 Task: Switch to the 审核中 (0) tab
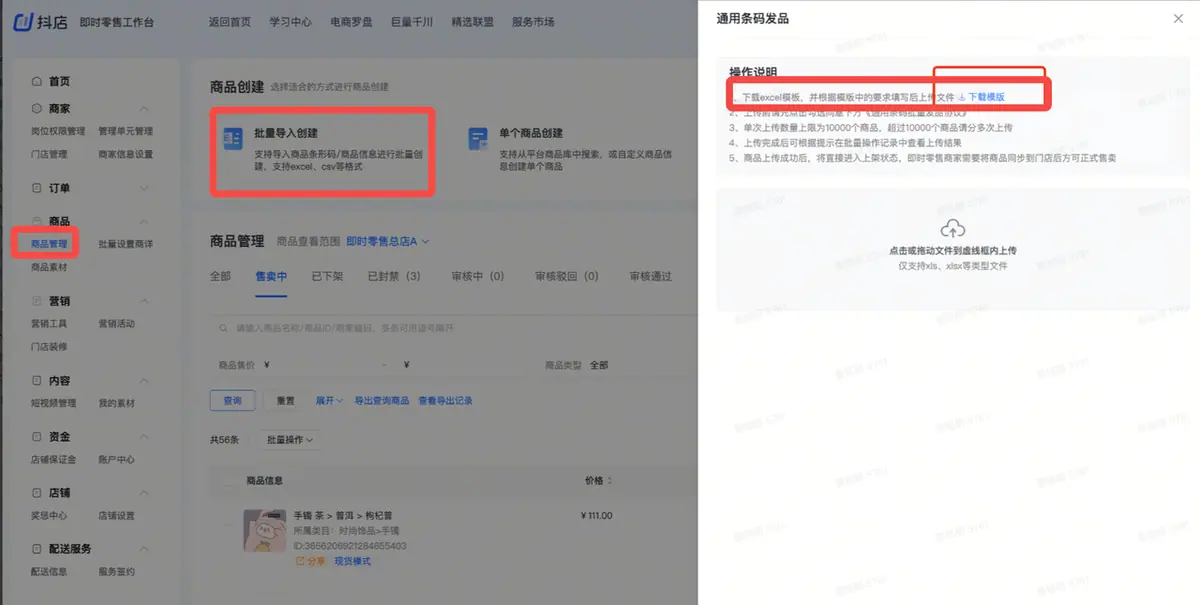click(477, 276)
